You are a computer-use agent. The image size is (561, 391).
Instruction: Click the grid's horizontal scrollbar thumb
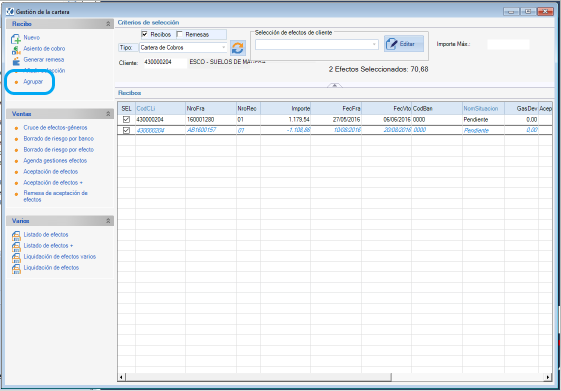258,377
